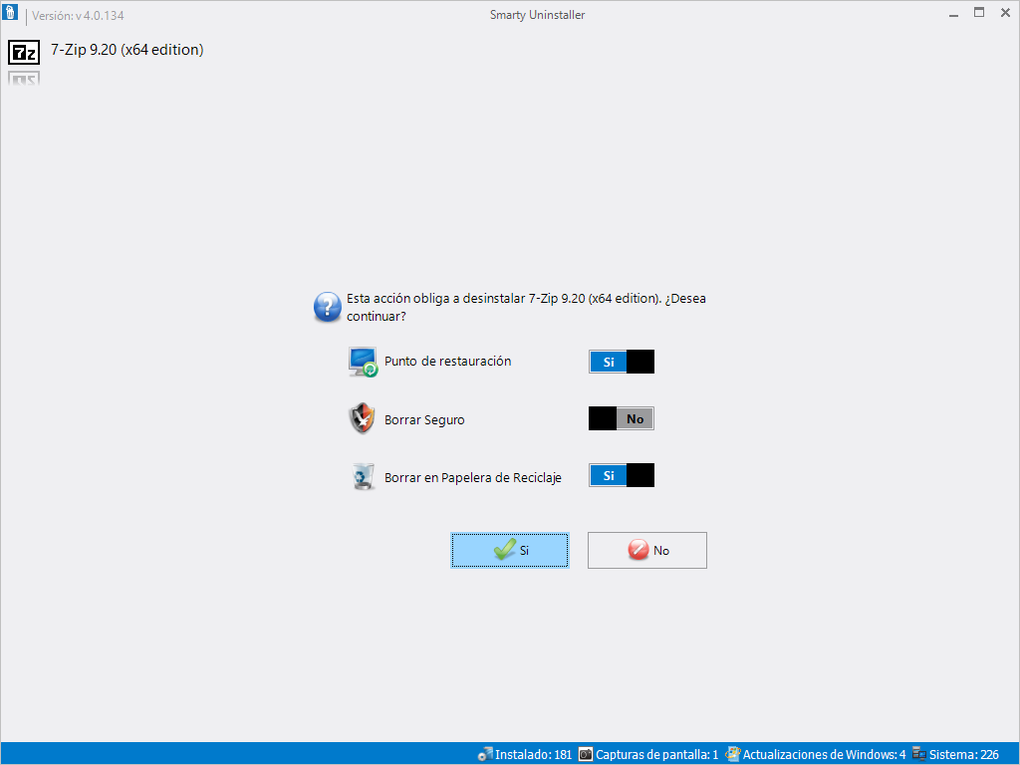
Task: Click the Punto de restauración label
Action: (x=448, y=361)
